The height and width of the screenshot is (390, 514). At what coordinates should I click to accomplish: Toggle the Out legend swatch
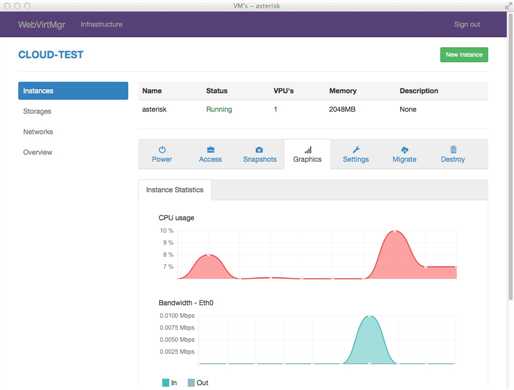tap(191, 382)
